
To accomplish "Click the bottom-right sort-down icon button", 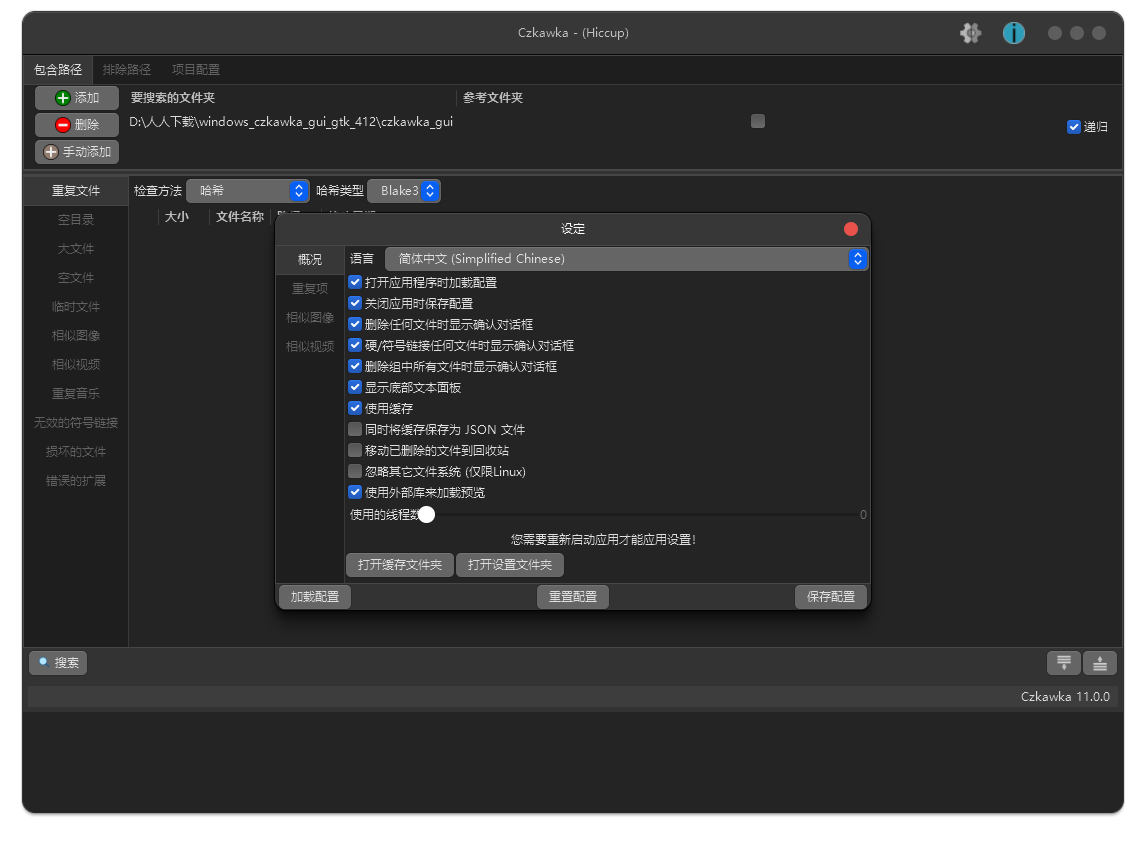I will pyautogui.click(x=1063, y=662).
